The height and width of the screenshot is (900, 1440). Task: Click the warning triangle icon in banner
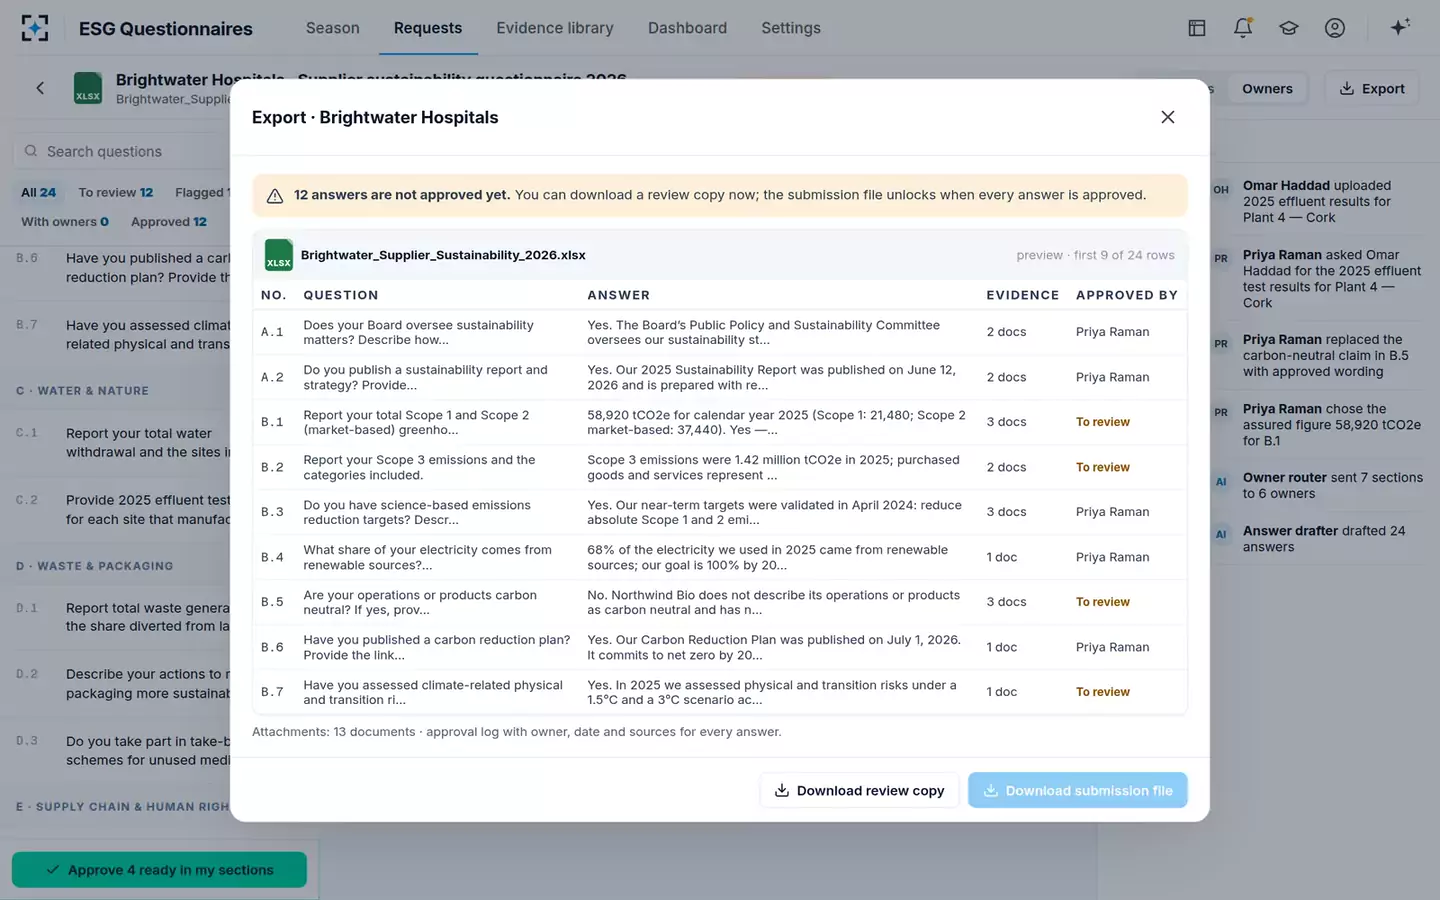(275, 196)
